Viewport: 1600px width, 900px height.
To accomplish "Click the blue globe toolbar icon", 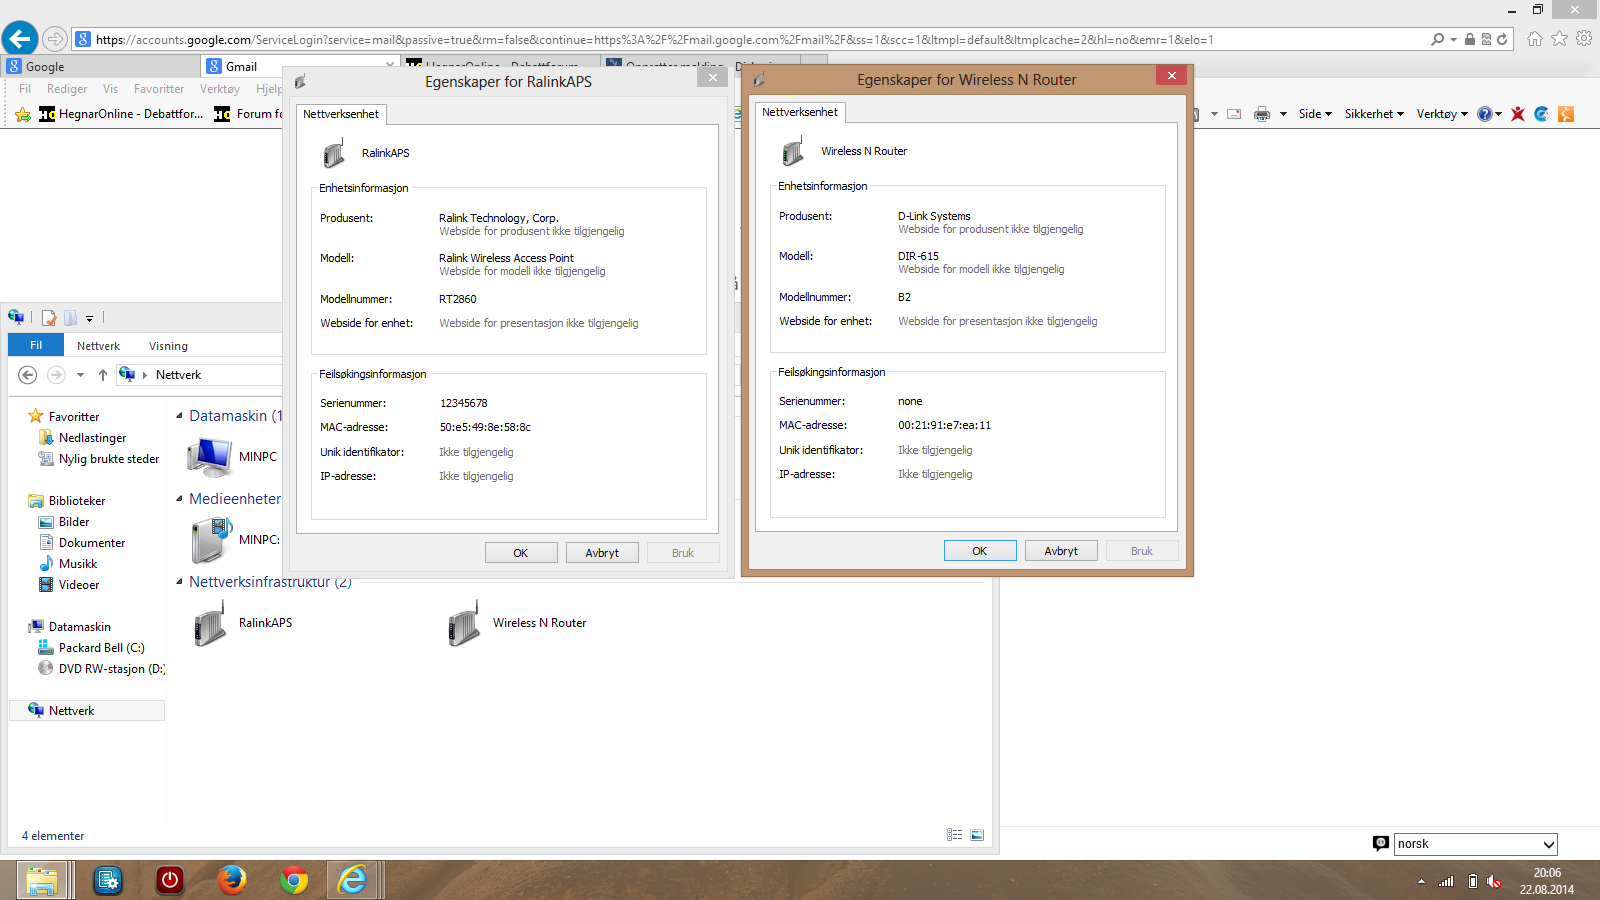I will click(x=1542, y=114).
